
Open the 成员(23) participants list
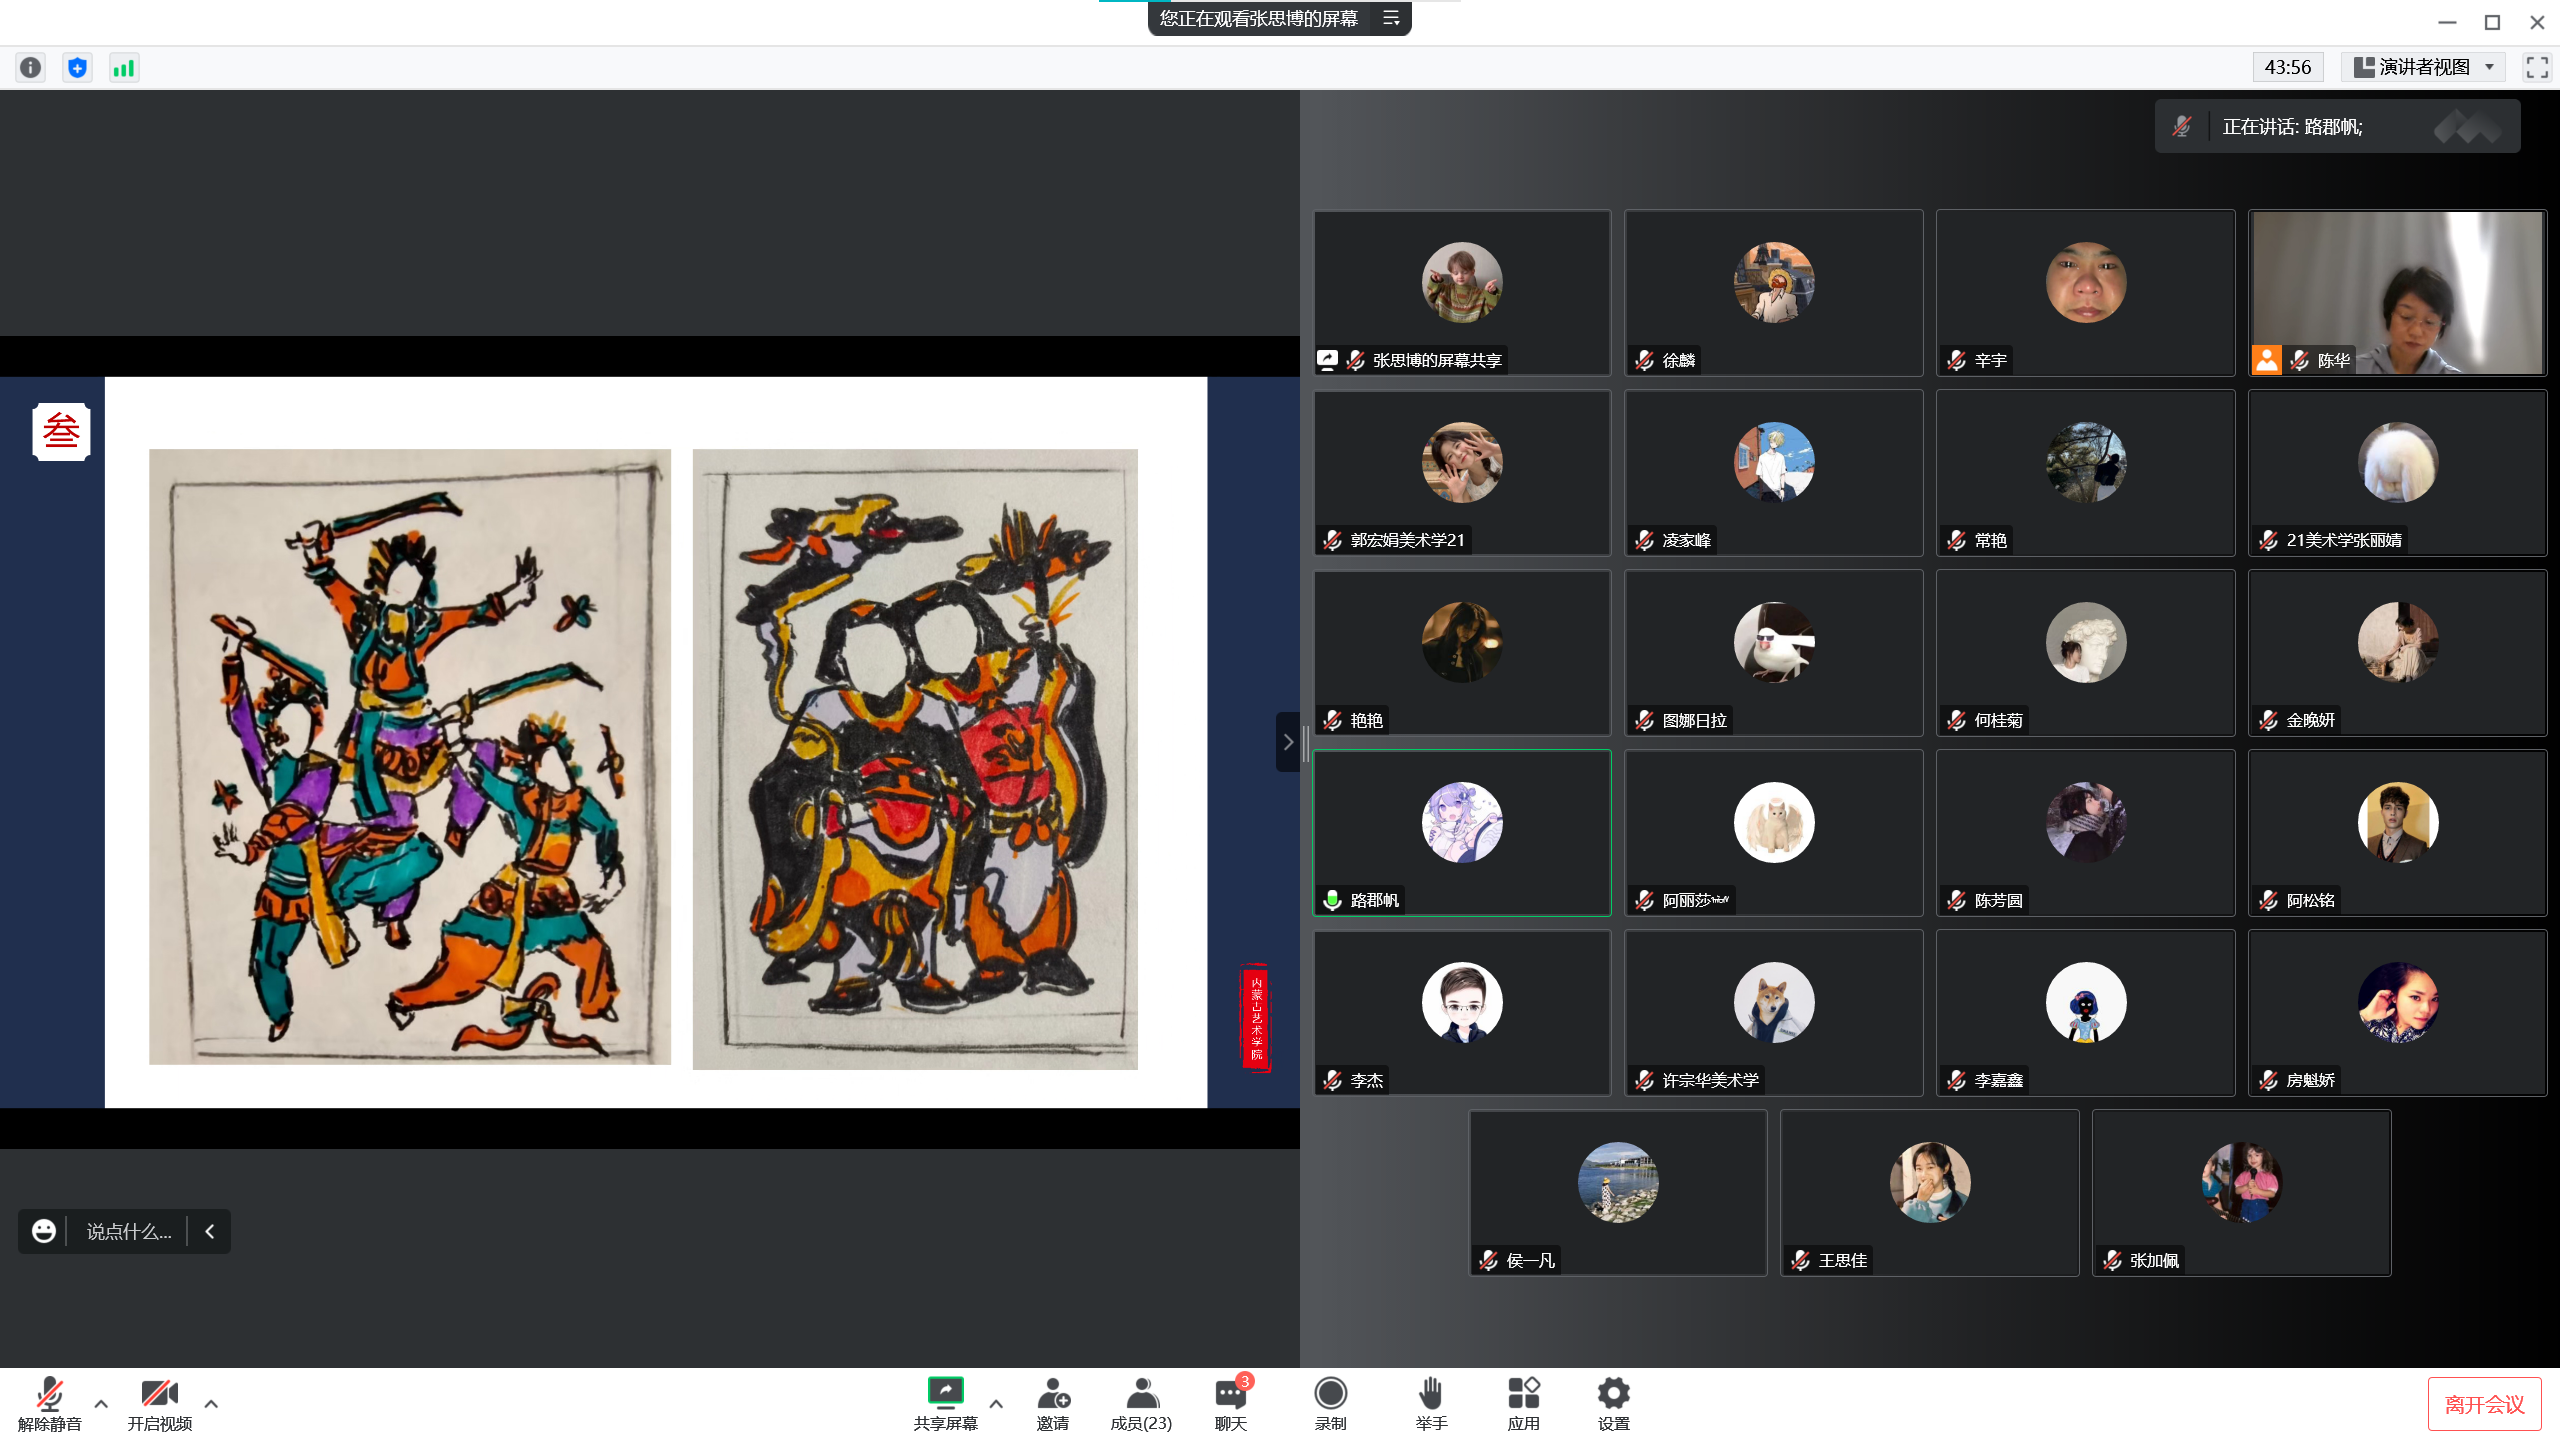(1141, 1403)
